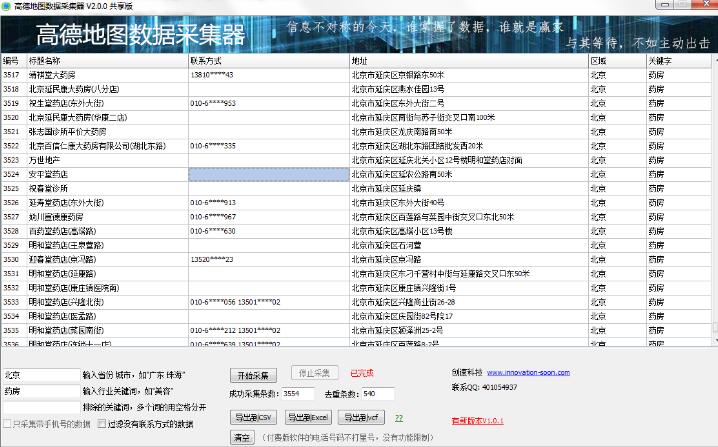
Task: Sort by 关键字 column header
Action: pos(679,60)
